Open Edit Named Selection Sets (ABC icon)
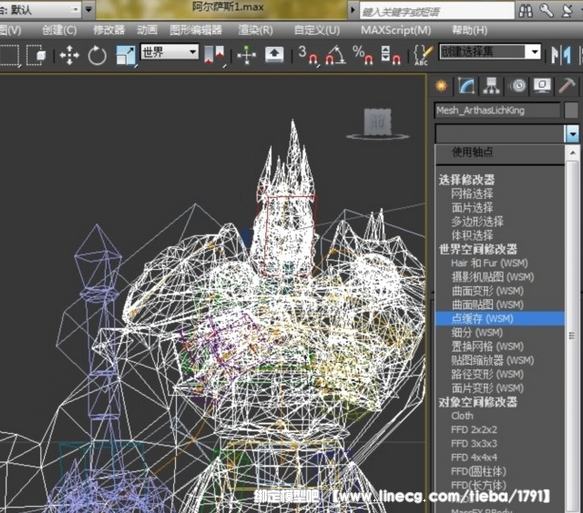This screenshot has height=513, width=583. 423,55
